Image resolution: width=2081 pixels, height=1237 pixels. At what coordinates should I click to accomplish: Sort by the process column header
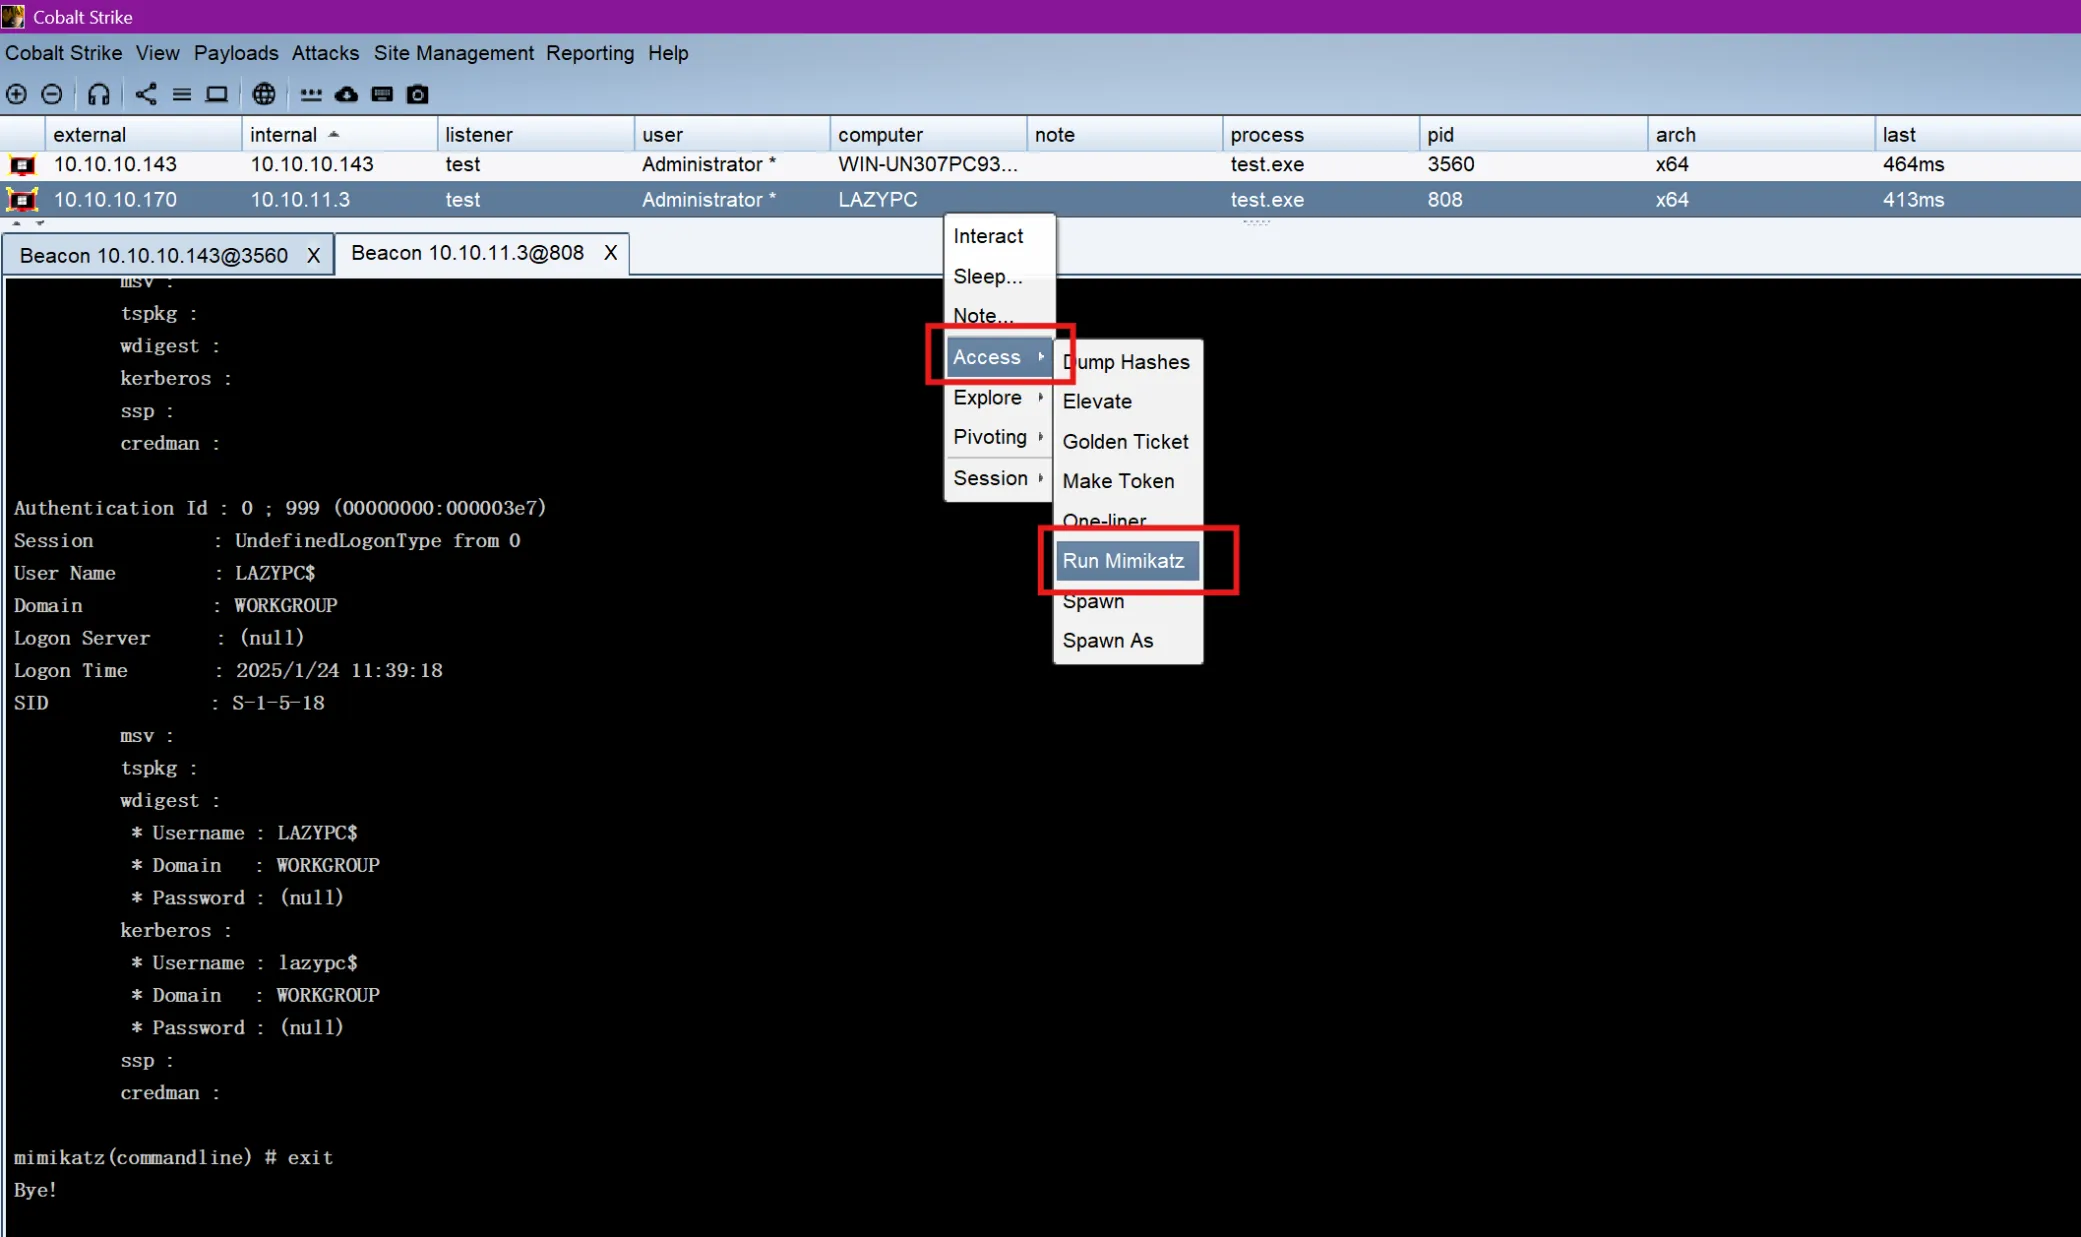click(x=1320, y=134)
